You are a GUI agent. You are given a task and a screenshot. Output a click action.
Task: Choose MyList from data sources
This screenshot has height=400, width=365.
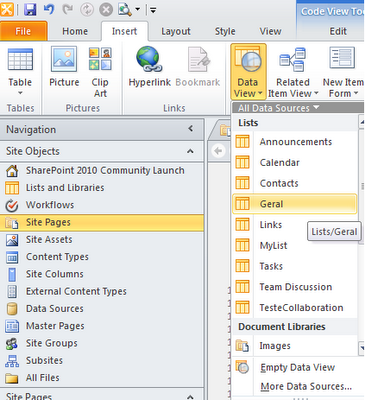(x=295, y=246)
